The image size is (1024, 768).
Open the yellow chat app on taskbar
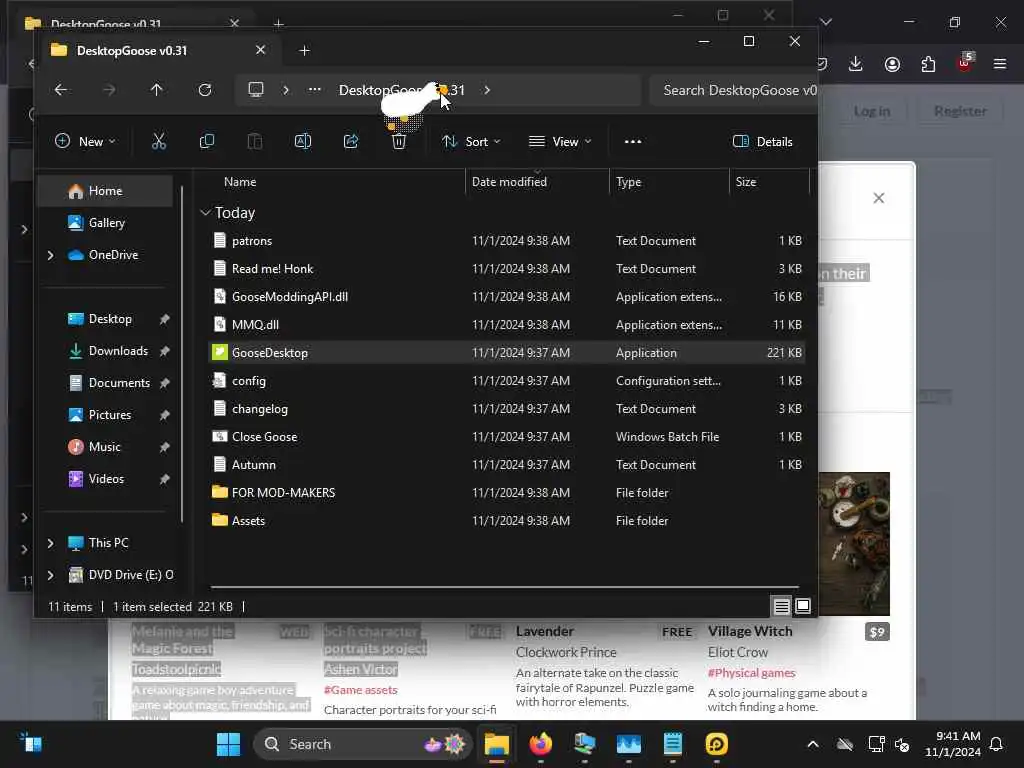[x=716, y=744]
